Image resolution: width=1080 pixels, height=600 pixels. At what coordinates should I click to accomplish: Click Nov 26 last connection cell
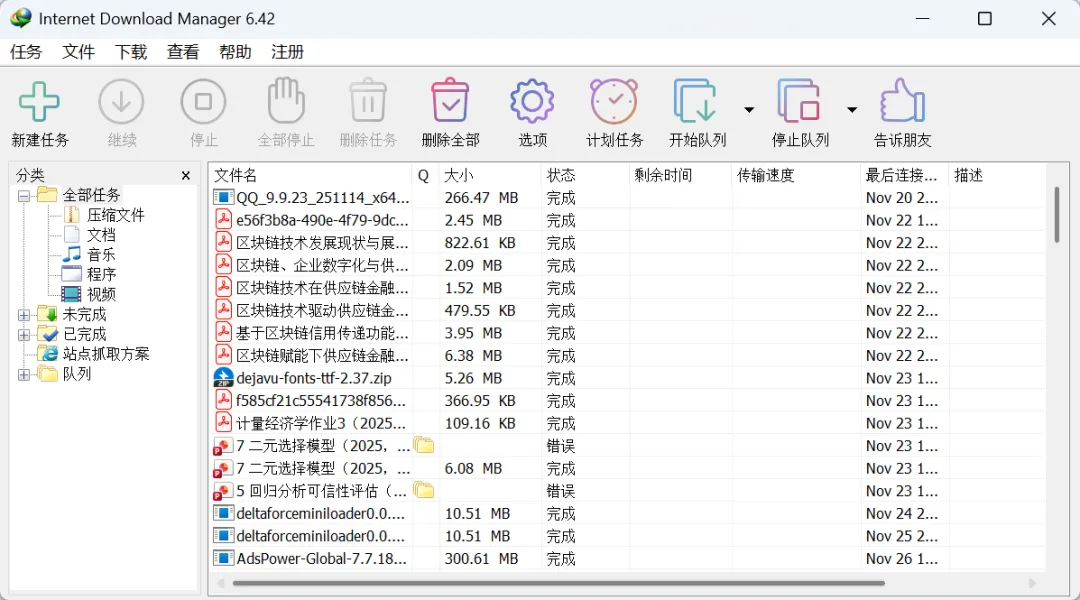point(902,559)
